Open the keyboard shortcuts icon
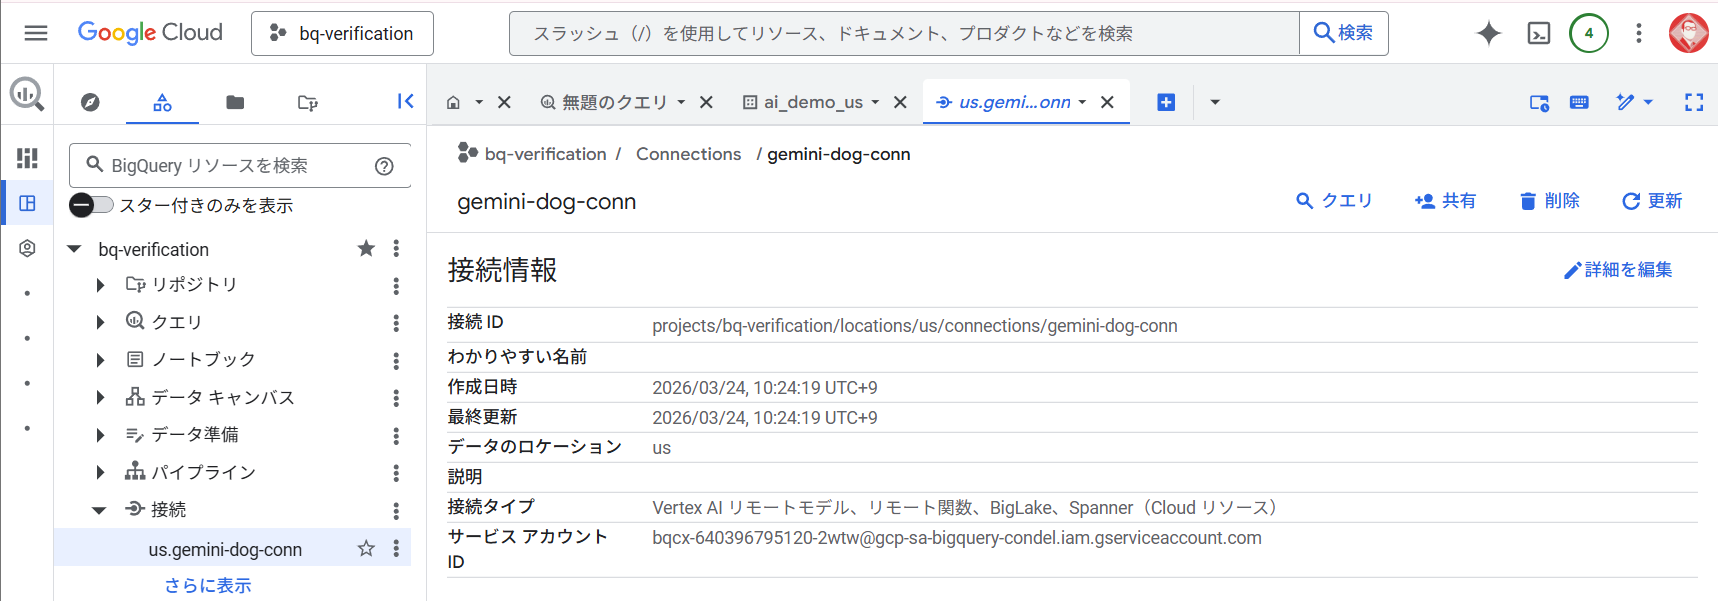The width and height of the screenshot is (1718, 601). (1579, 102)
